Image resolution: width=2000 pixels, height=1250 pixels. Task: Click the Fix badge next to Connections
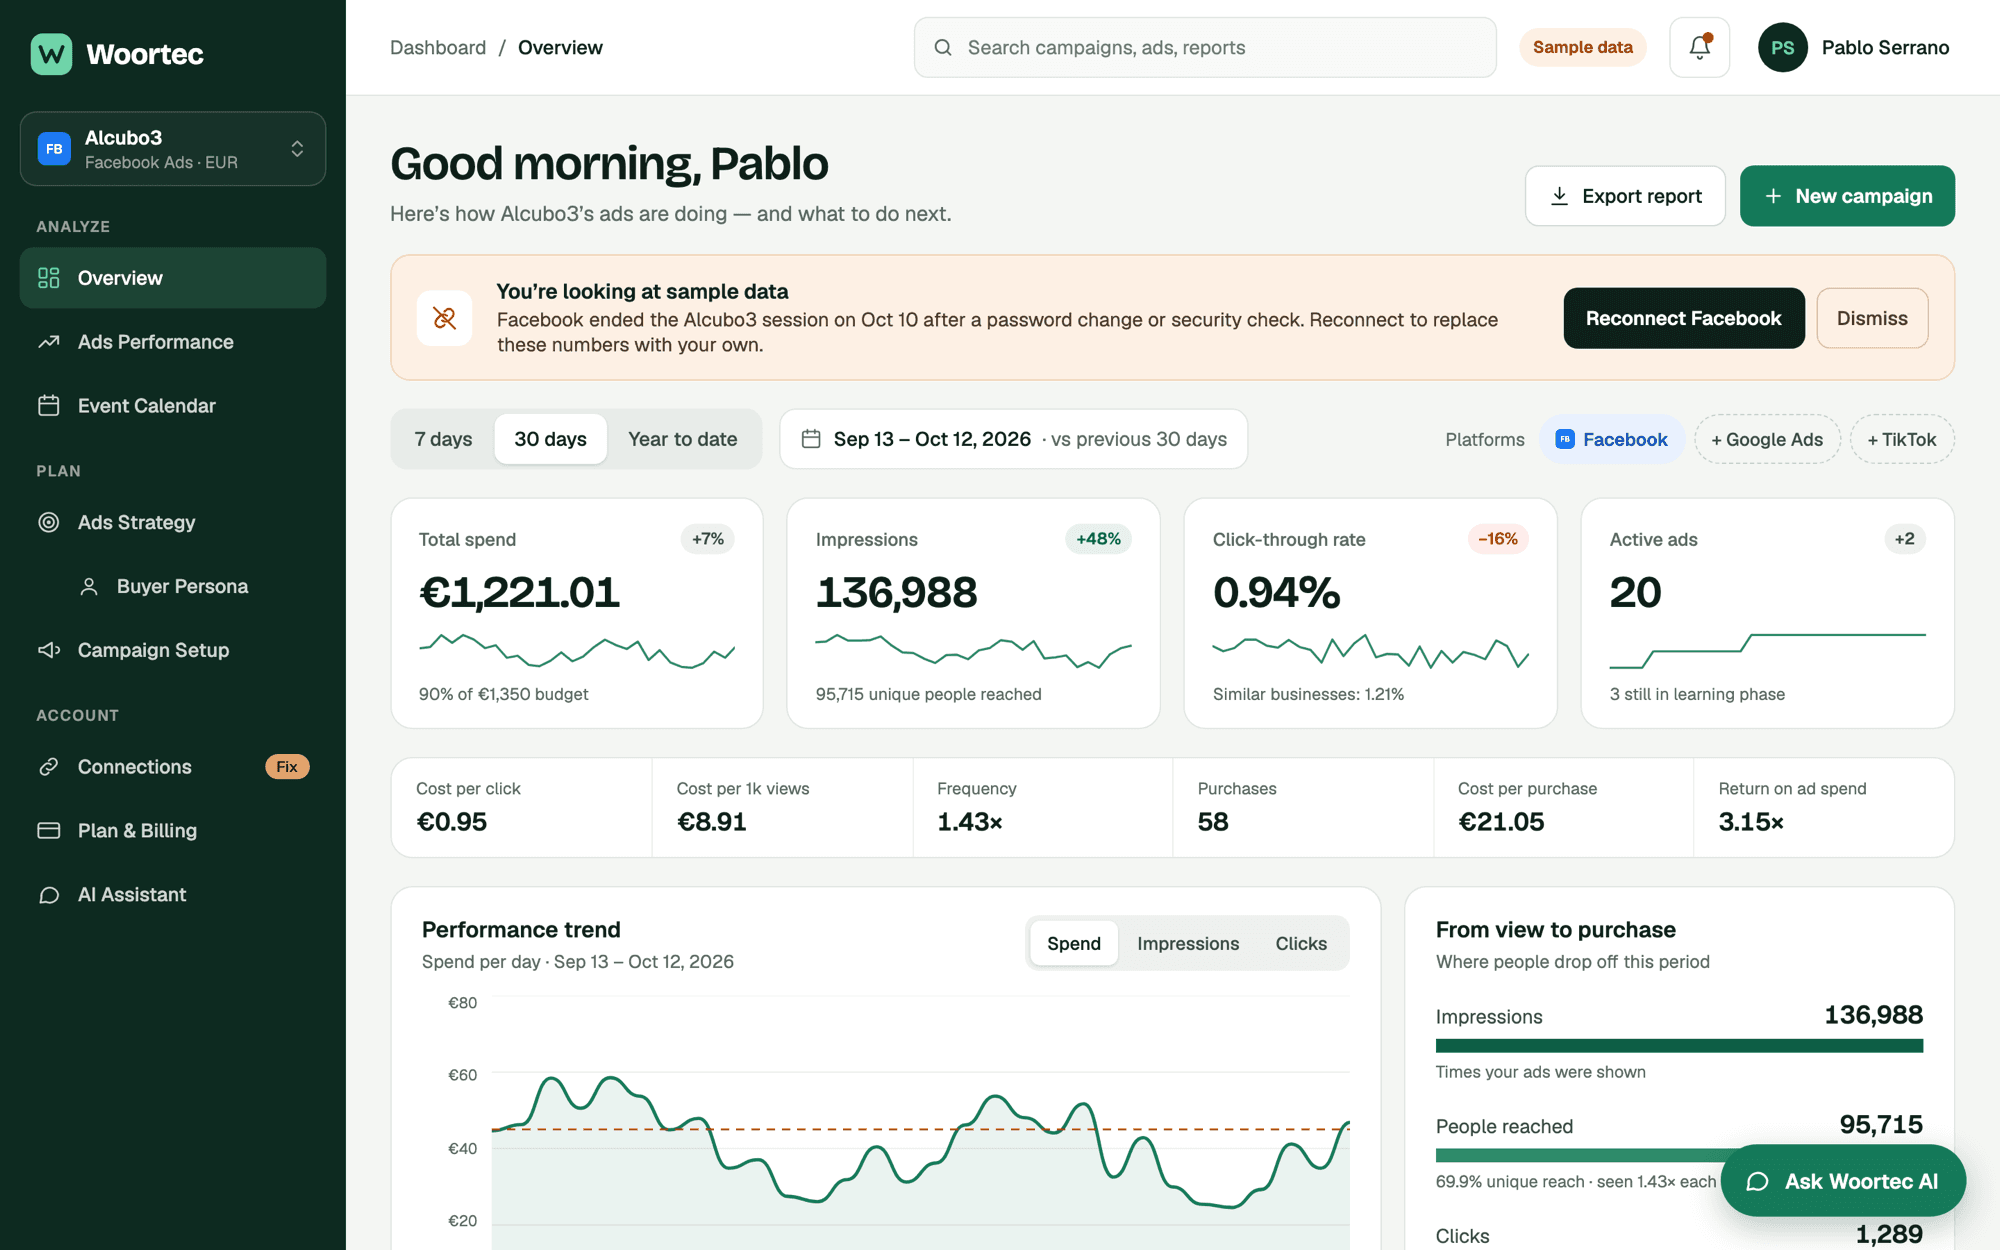287,767
